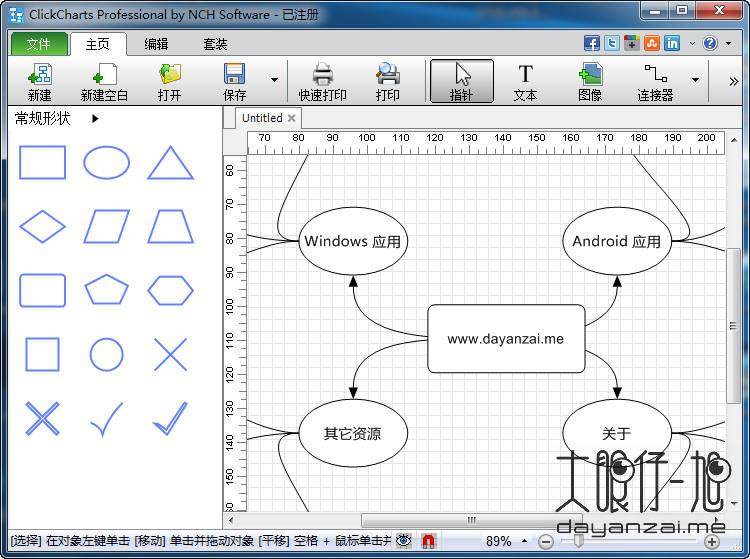This screenshot has width=750, height=559.
Task: Expand the 常规形状 shape category arrow
Action: pyautogui.click(x=95, y=119)
